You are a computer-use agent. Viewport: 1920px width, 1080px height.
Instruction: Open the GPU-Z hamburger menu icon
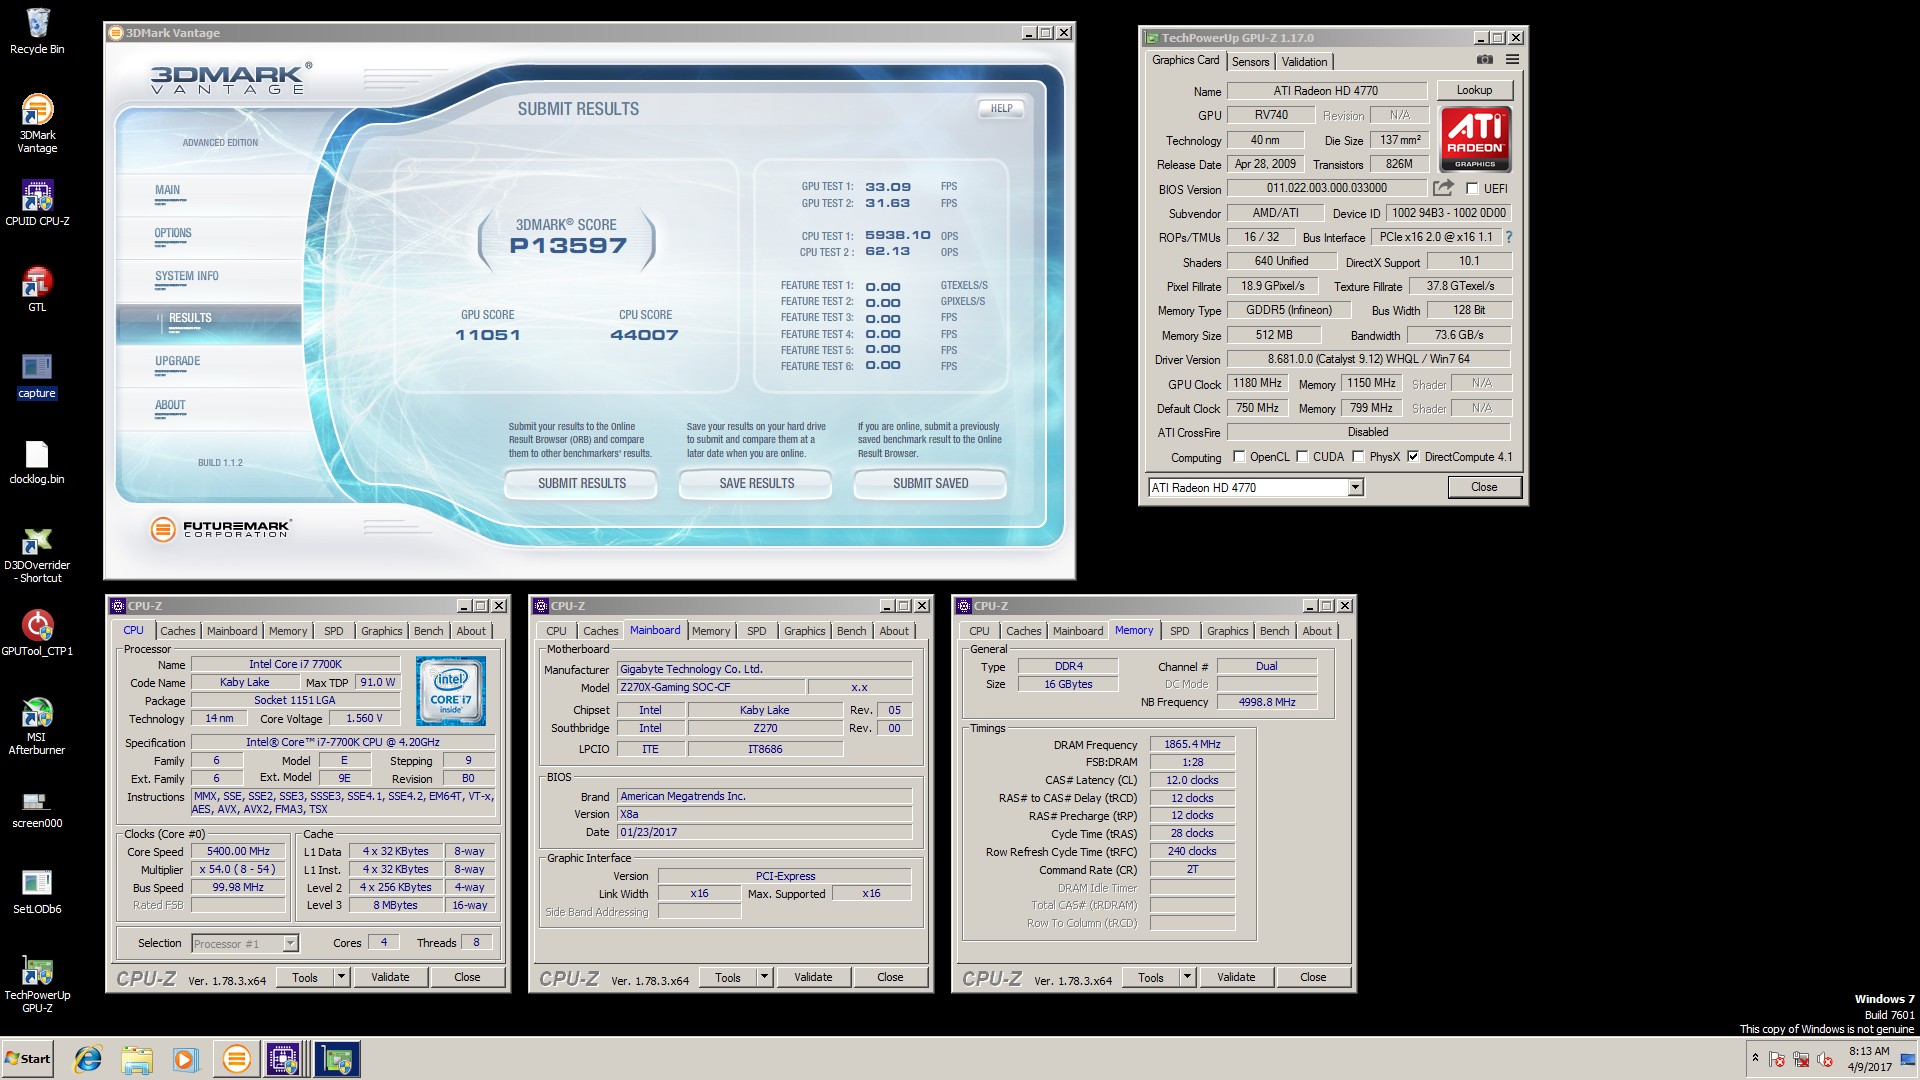click(x=1512, y=60)
